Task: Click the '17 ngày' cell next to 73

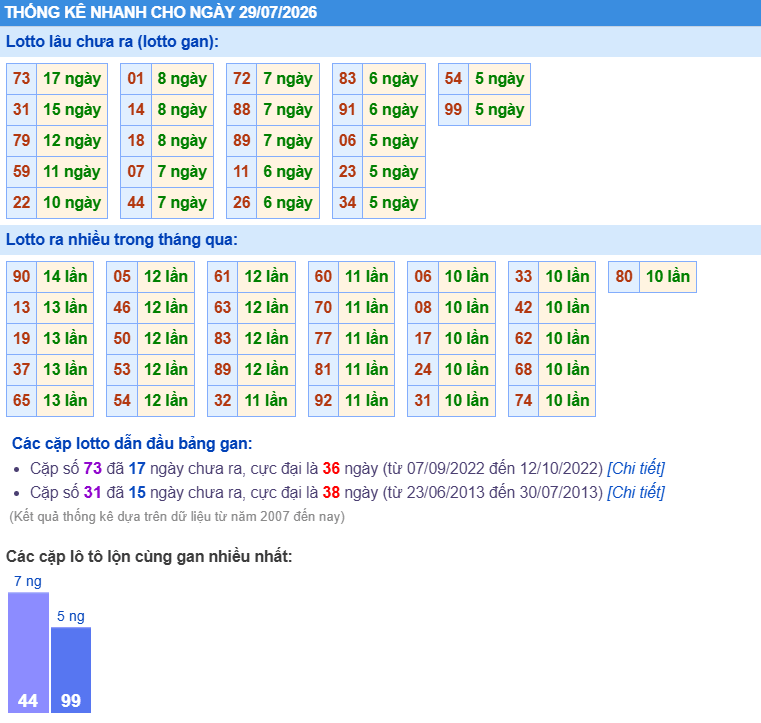Action: (x=72, y=79)
